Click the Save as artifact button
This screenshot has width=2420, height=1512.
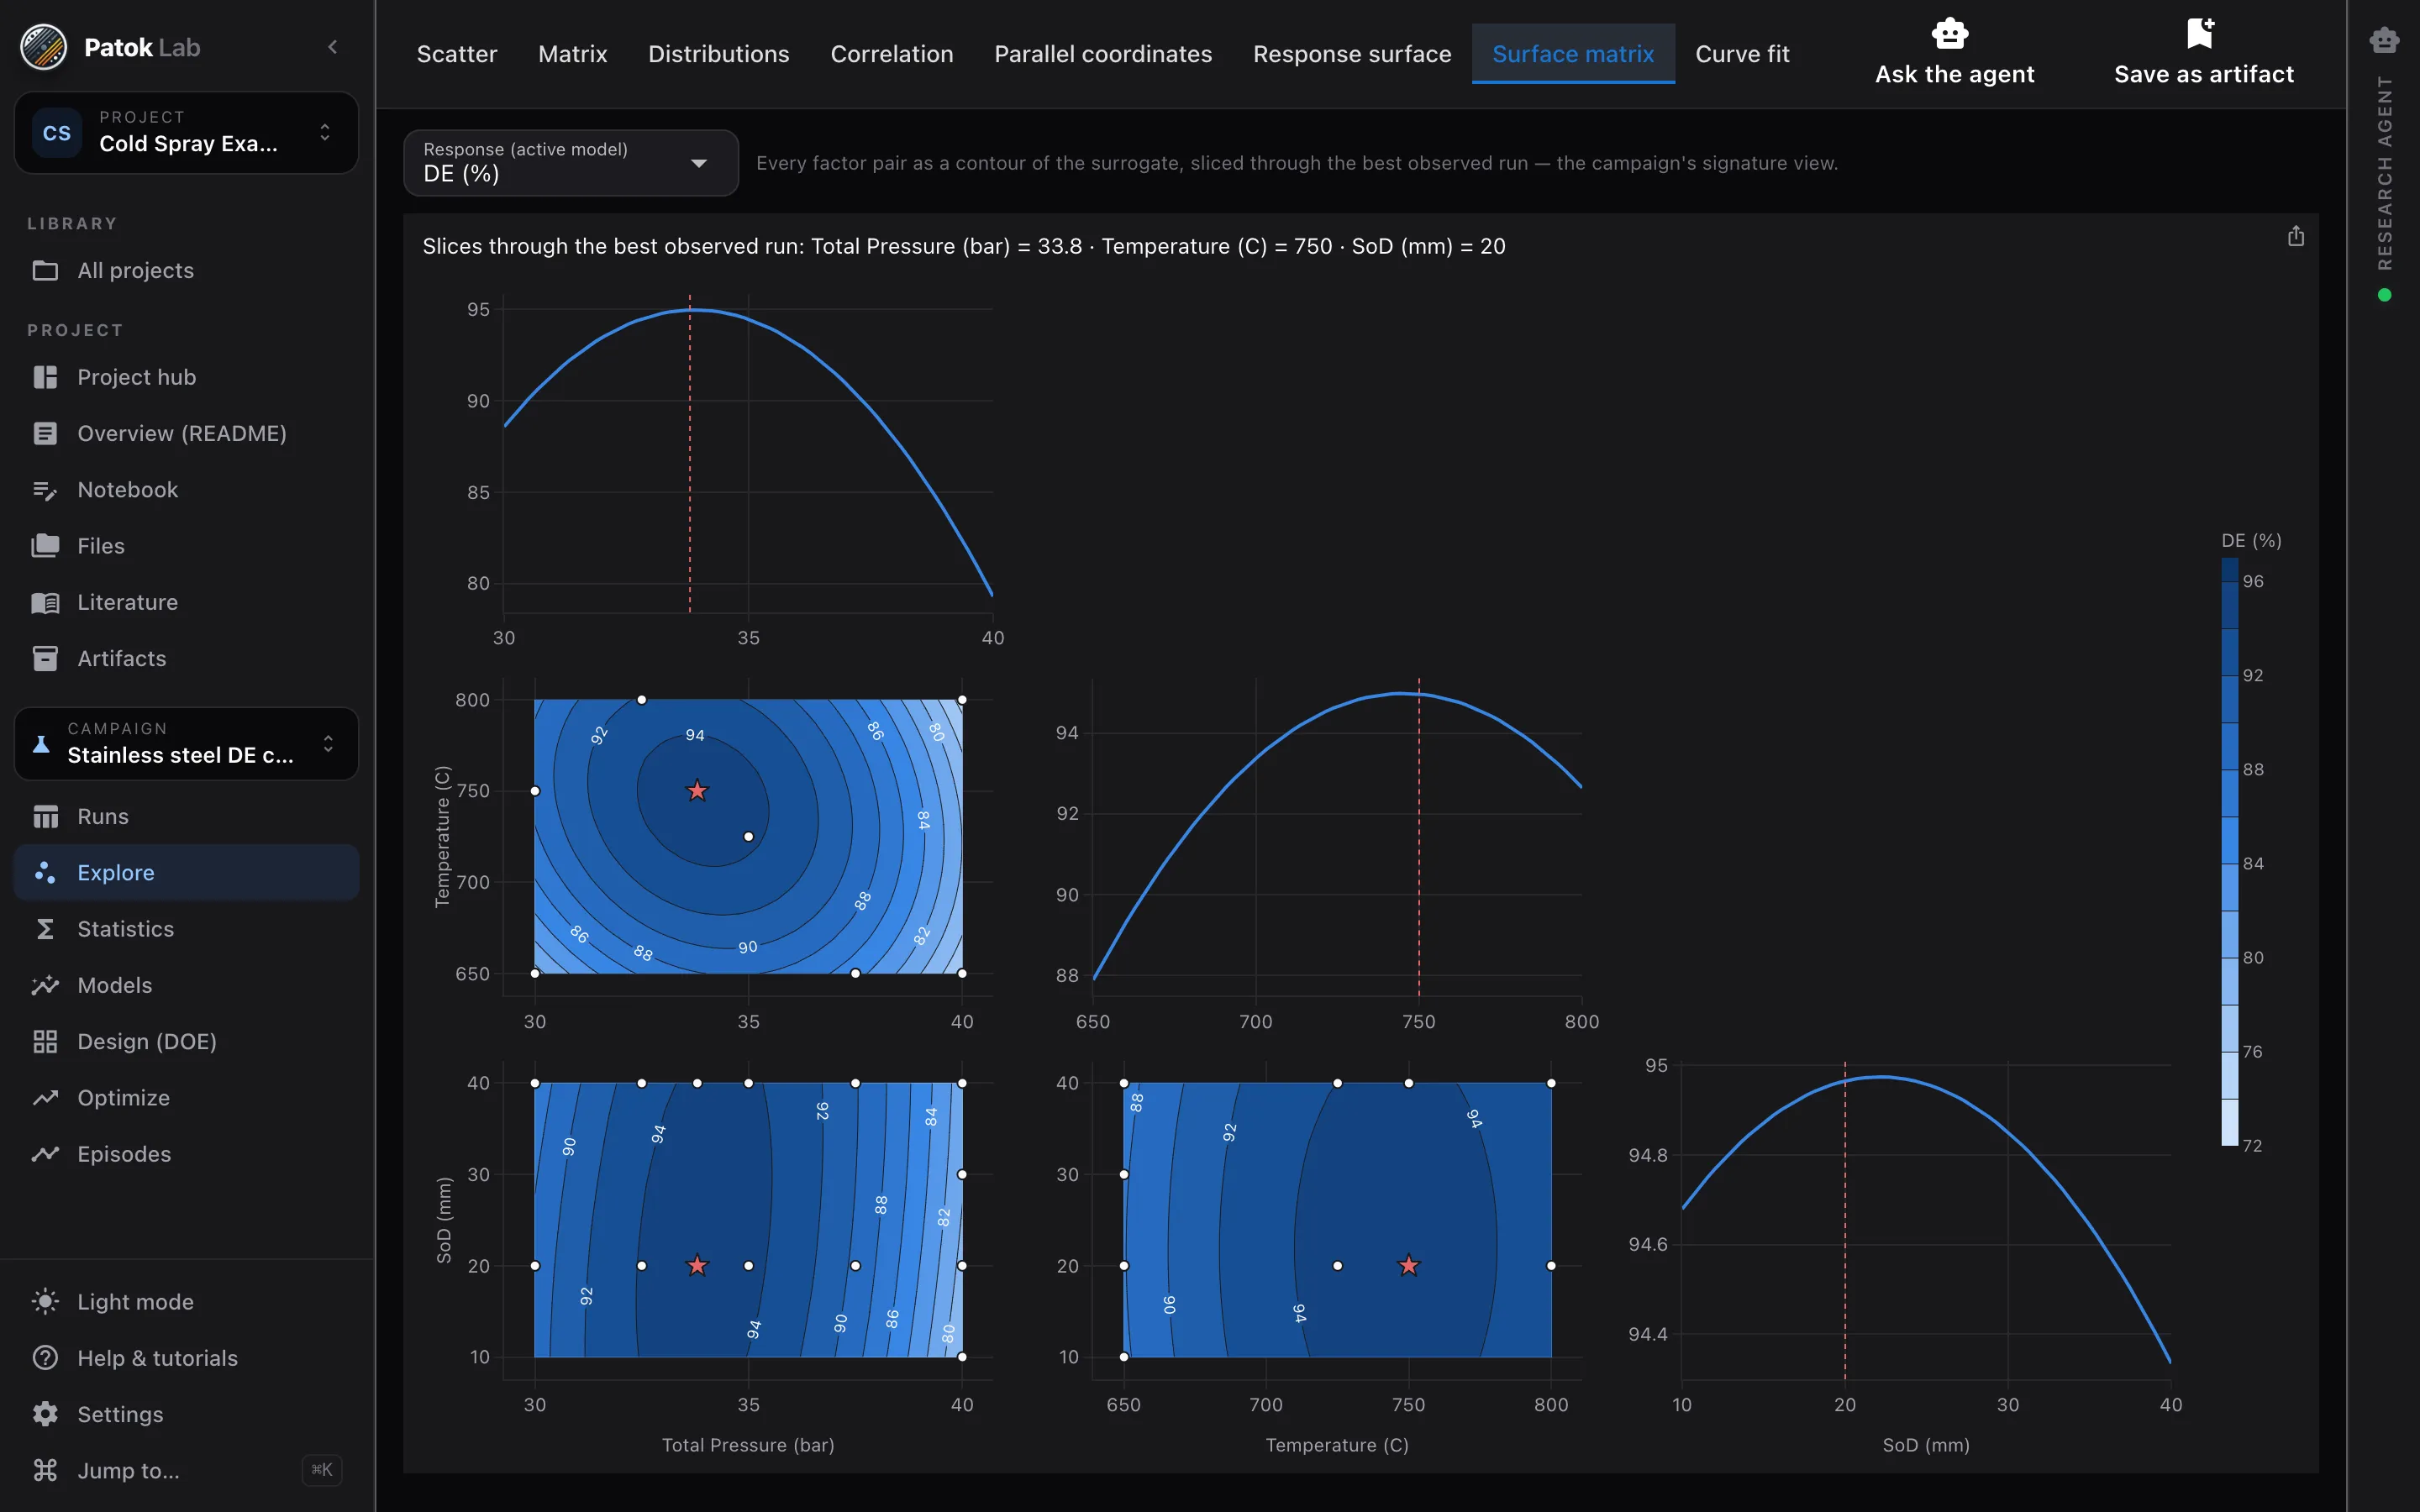click(2204, 53)
